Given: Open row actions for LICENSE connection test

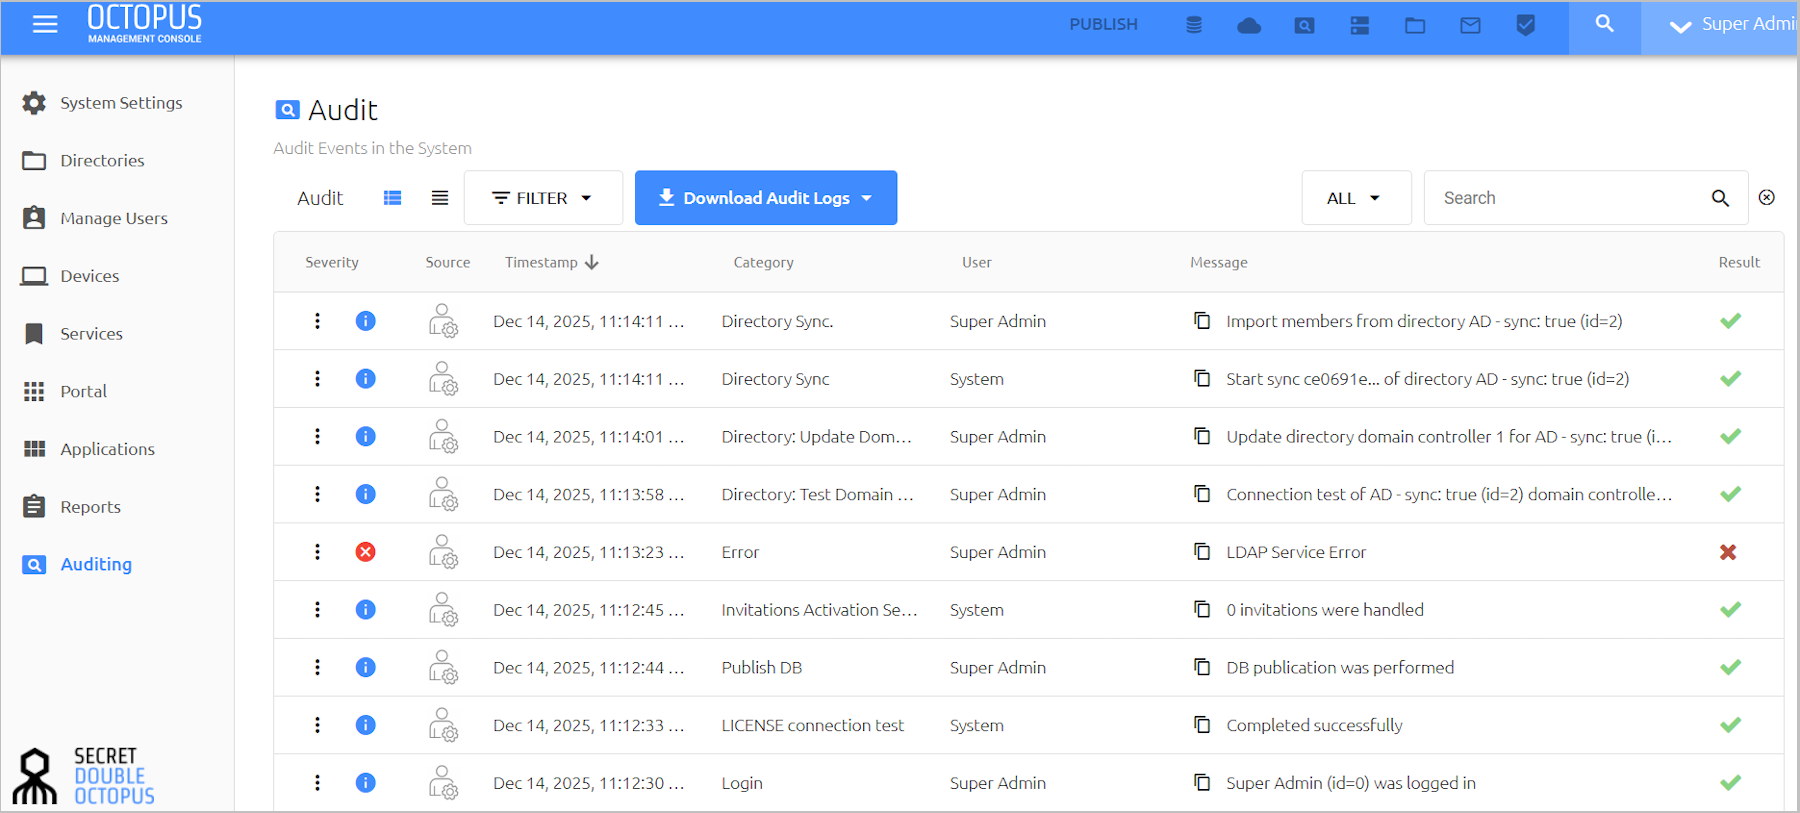Looking at the screenshot, I should 317,725.
